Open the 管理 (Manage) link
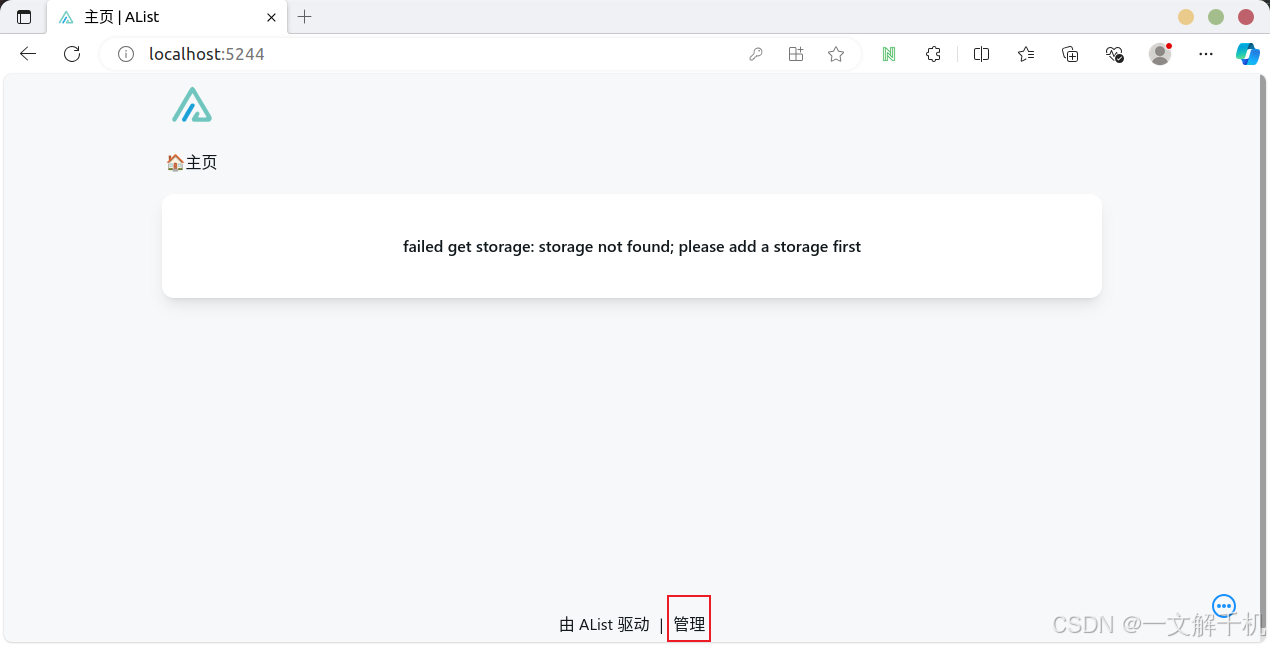The image size is (1270, 646). (x=689, y=624)
